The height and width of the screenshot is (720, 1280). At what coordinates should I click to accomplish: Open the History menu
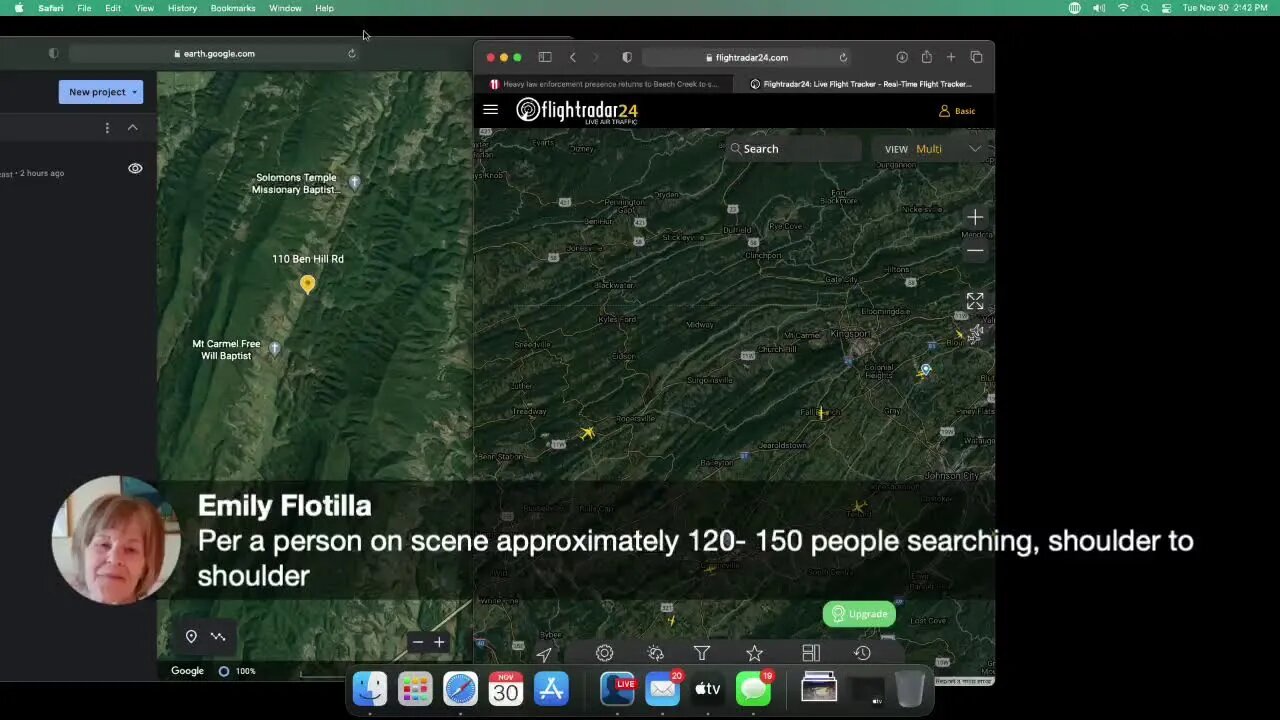pyautogui.click(x=182, y=8)
